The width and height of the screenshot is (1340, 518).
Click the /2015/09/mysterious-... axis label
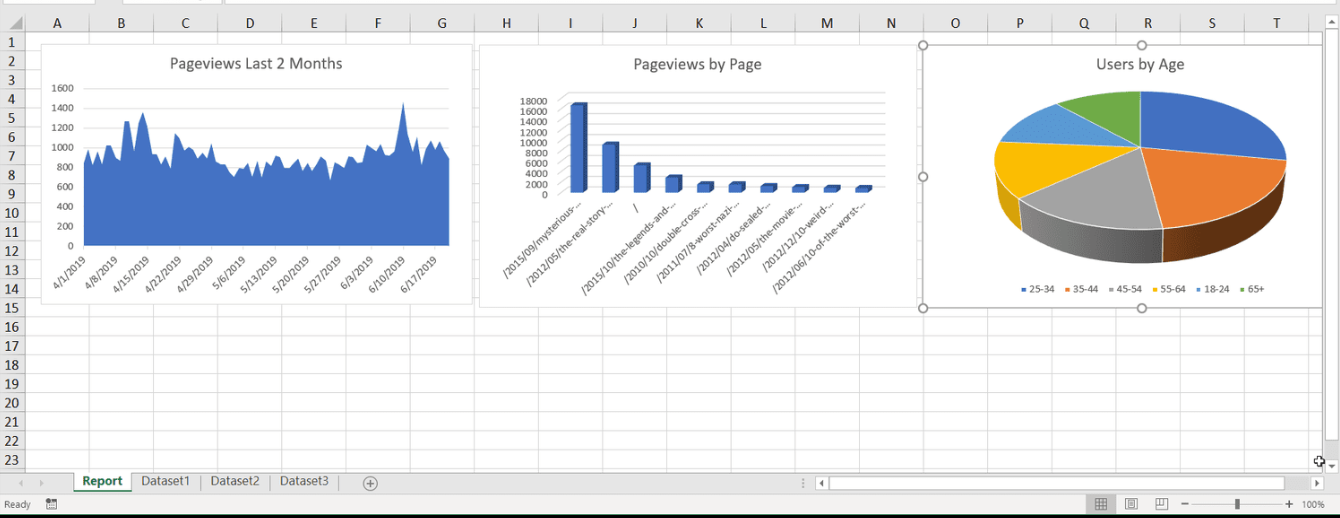[x=543, y=240]
